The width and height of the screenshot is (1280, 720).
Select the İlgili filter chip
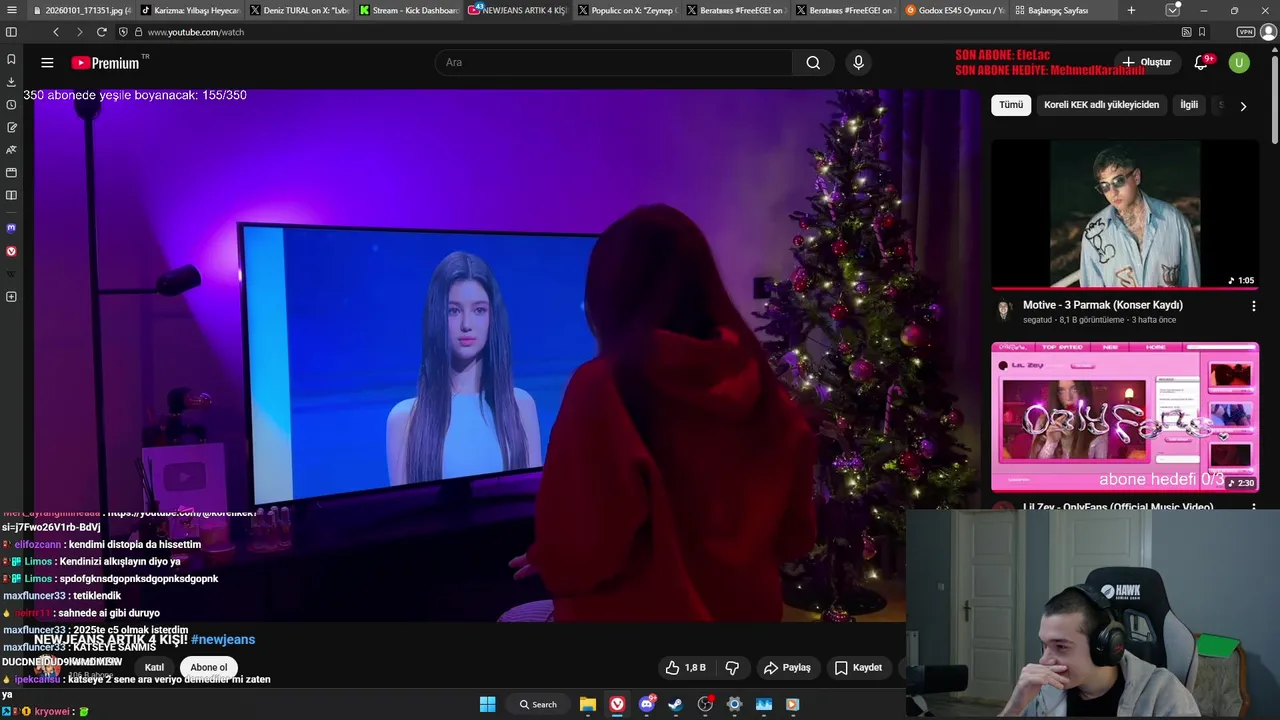click(x=1189, y=105)
